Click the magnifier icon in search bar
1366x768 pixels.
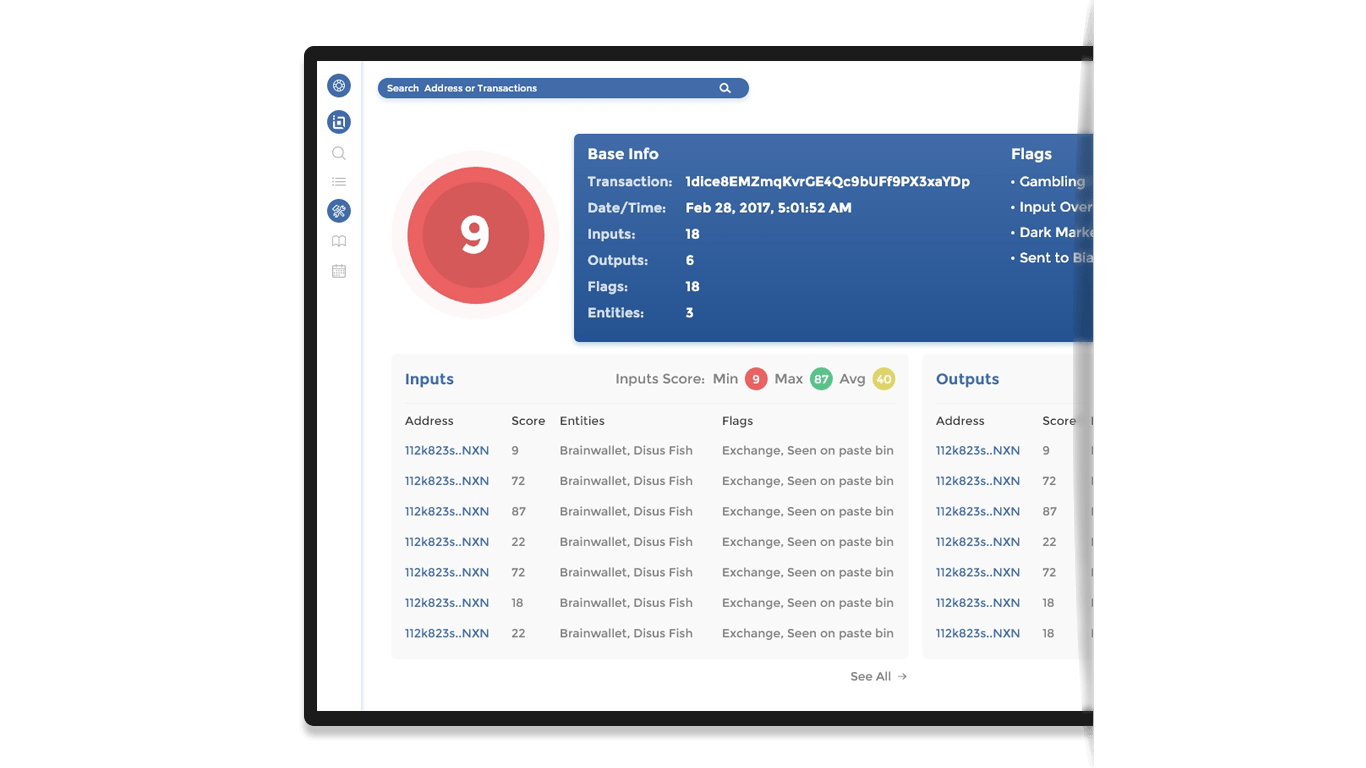coord(725,88)
